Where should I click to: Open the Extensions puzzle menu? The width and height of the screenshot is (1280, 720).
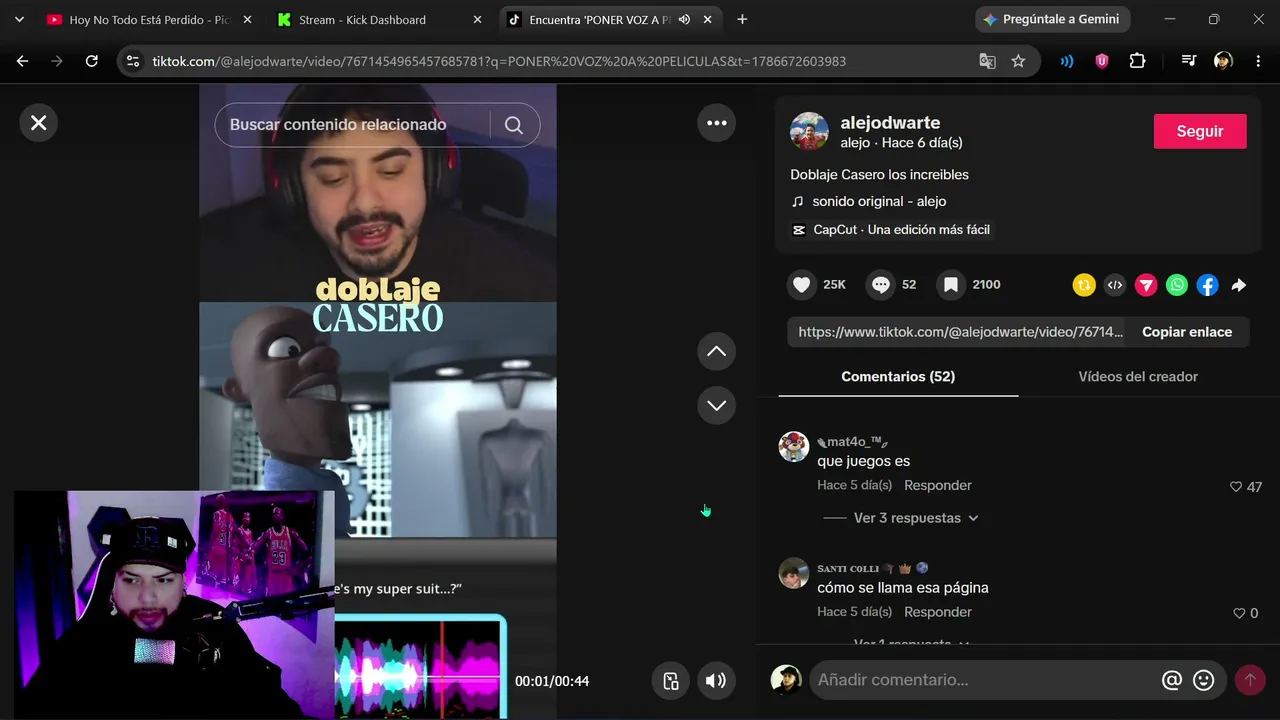pos(1137,61)
